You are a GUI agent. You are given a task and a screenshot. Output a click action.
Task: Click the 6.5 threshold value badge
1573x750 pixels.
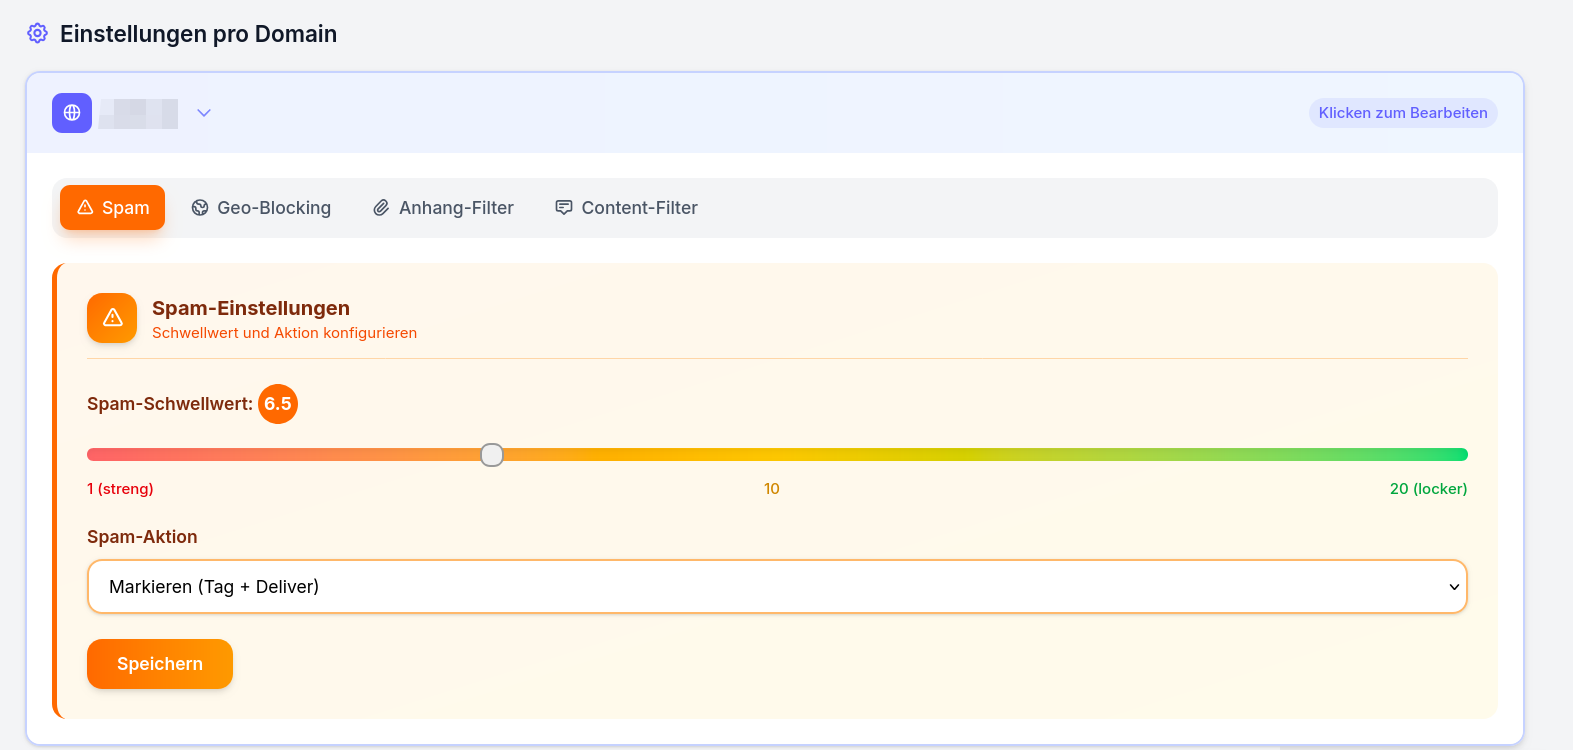tap(278, 404)
